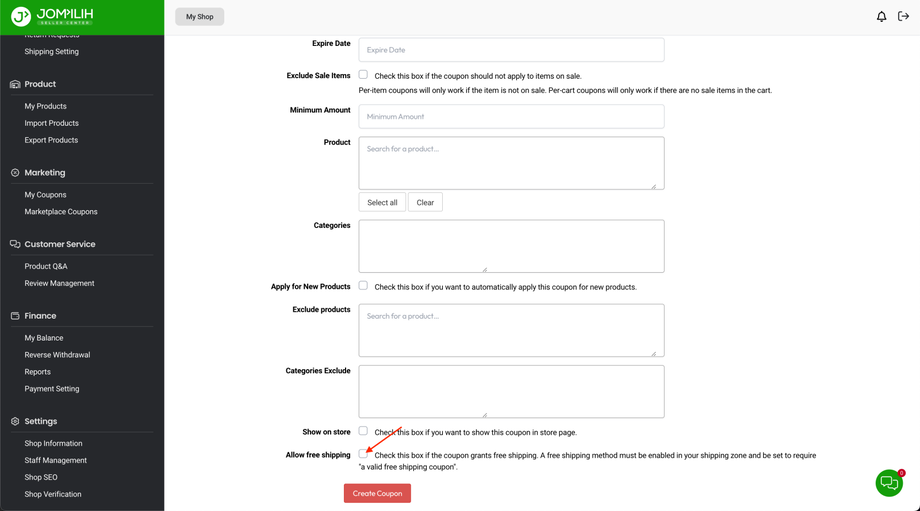Enable the Exclude Sale Items checkbox
920x511 pixels.
(363, 75)
